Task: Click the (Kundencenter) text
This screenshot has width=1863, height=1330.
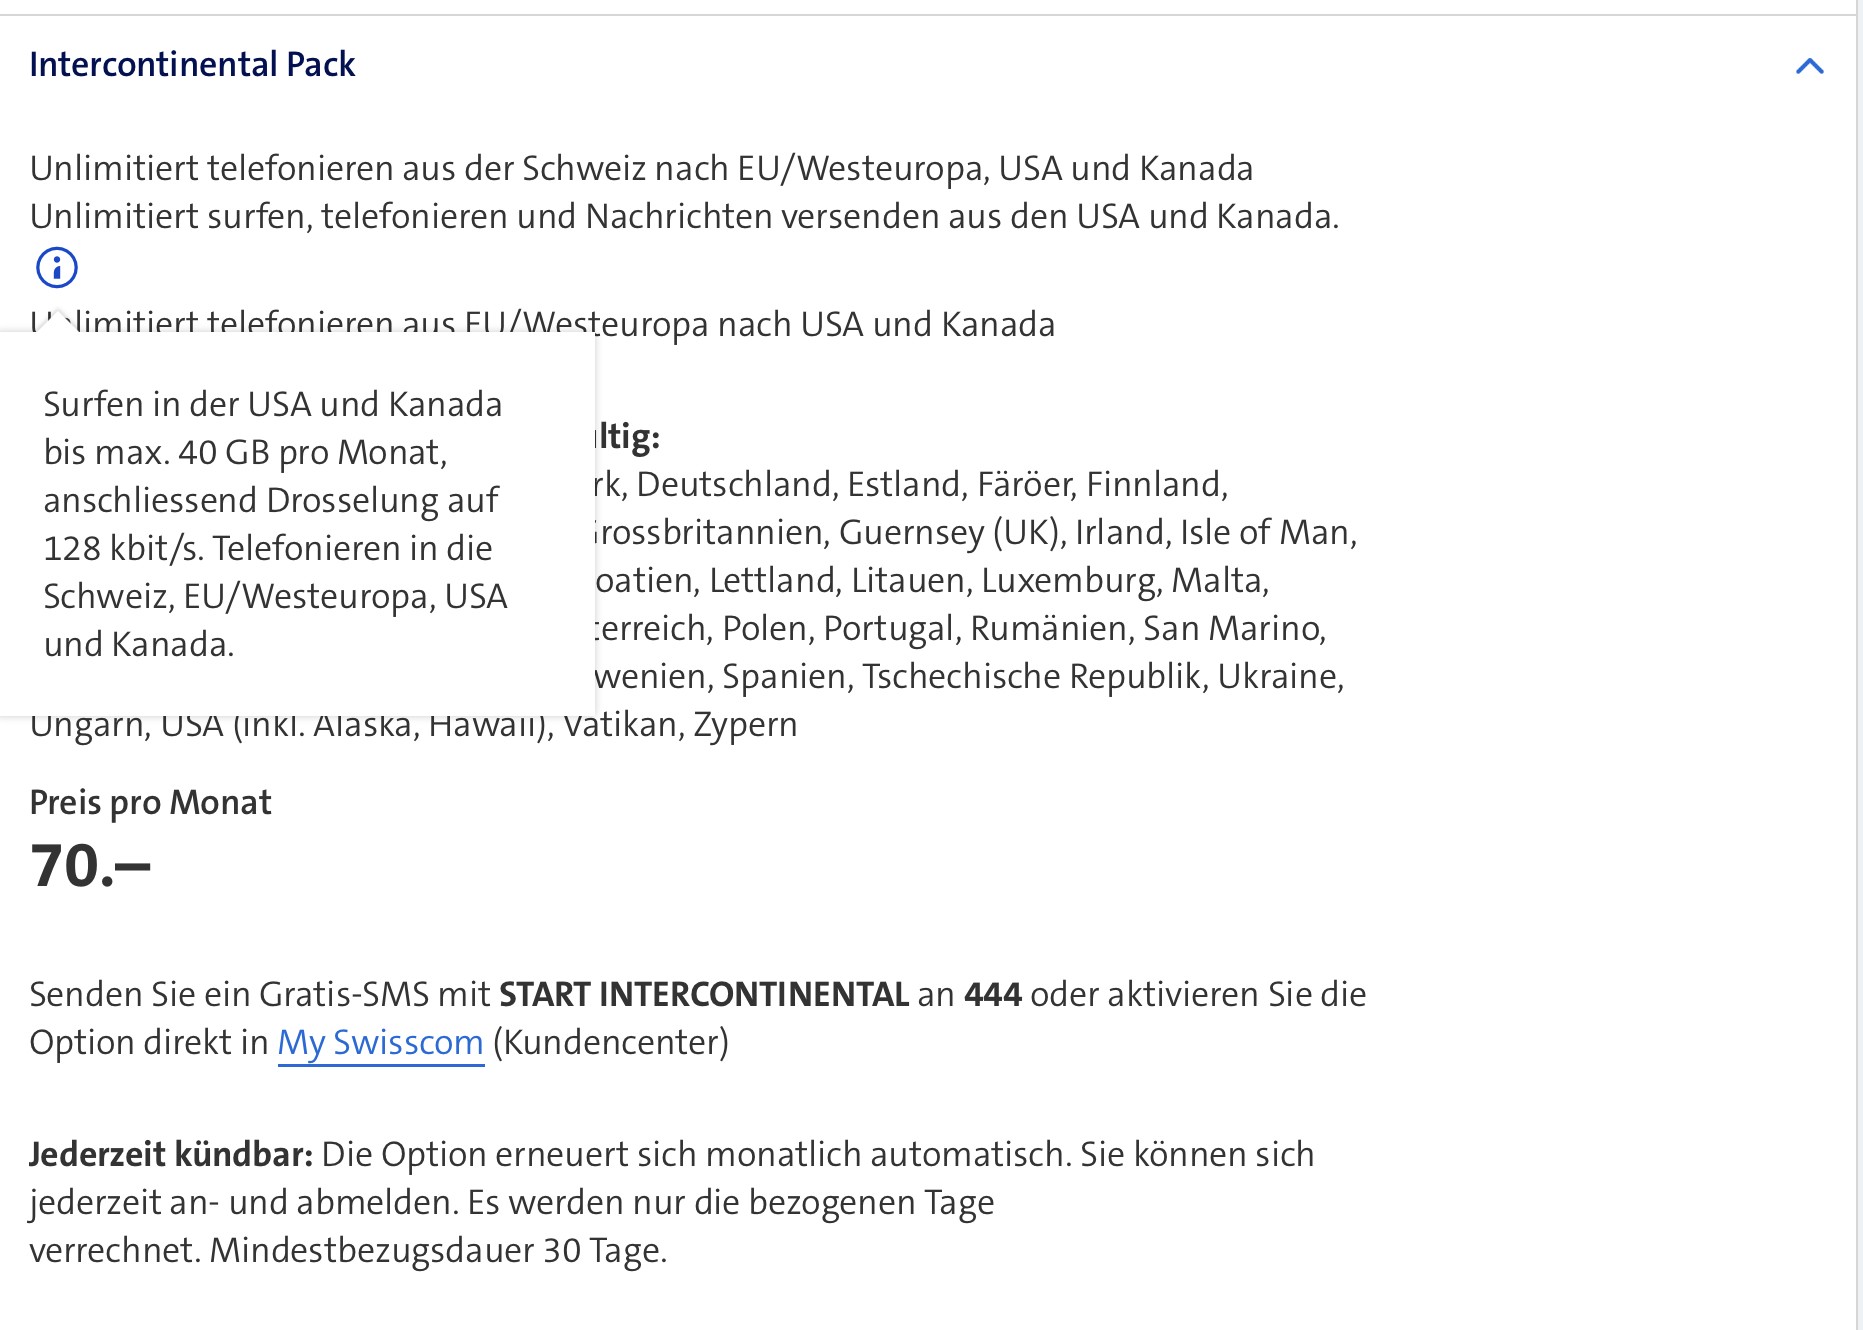Action: coord(611,1042)
